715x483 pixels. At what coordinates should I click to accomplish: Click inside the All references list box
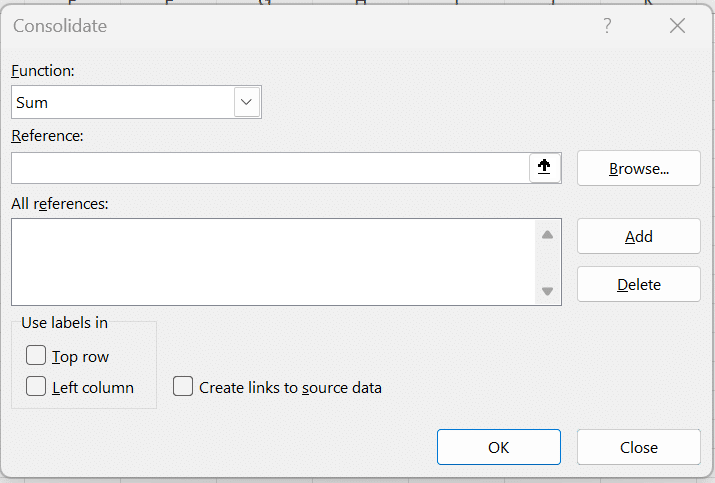[270, 262]
